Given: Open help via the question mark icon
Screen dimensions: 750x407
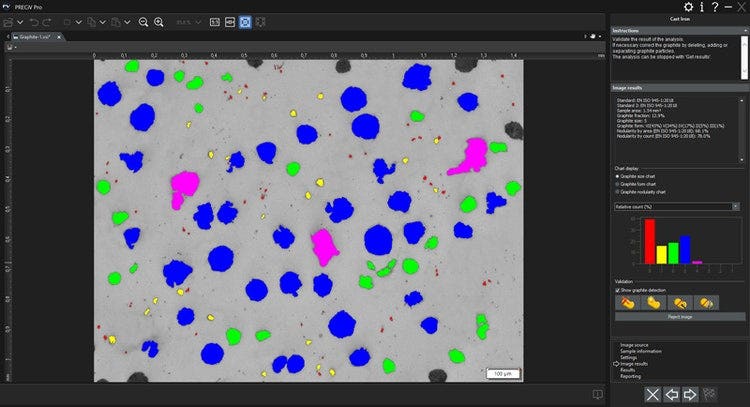Looking at the screenshot, I should (x=714, y=8).
